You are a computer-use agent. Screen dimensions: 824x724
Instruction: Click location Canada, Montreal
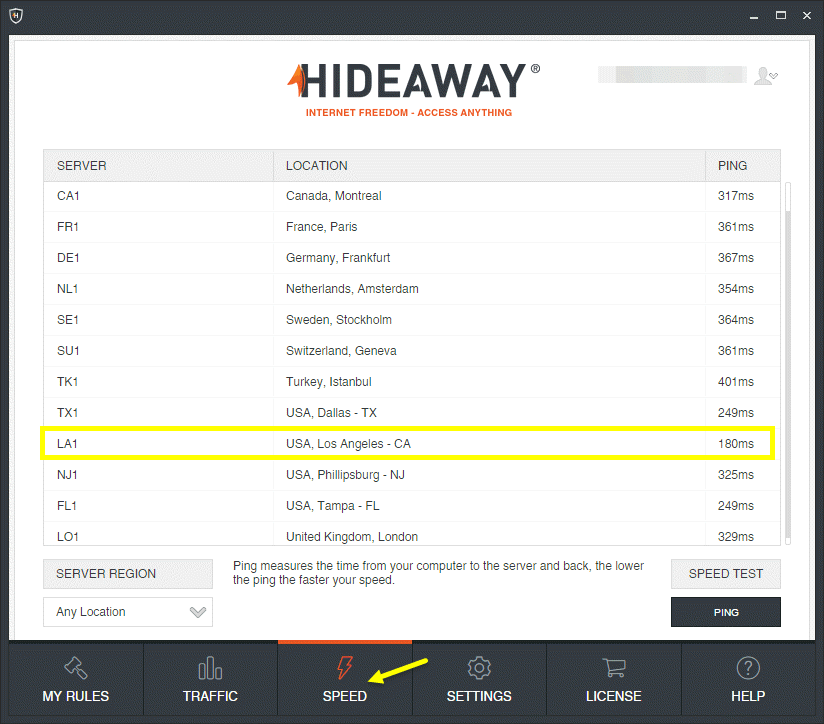point(334,196)
